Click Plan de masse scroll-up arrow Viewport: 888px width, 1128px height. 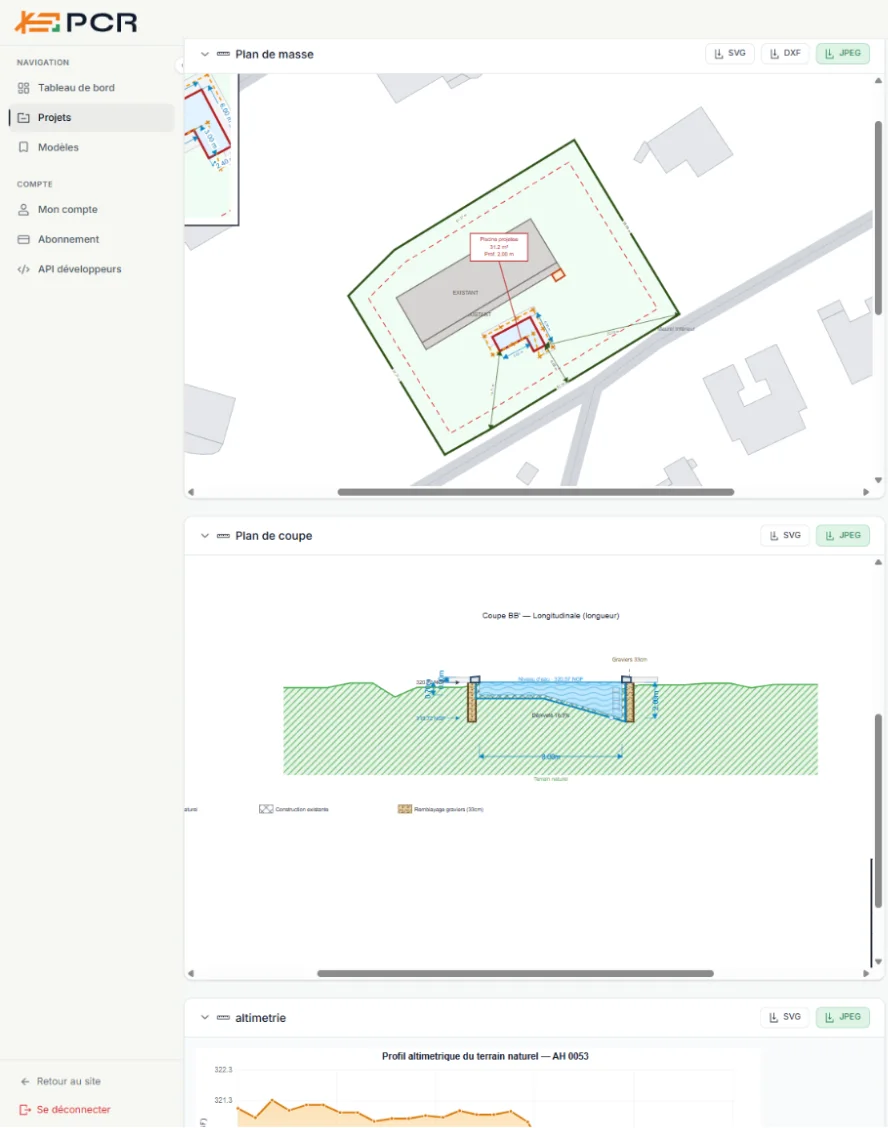tap(878, 81)
